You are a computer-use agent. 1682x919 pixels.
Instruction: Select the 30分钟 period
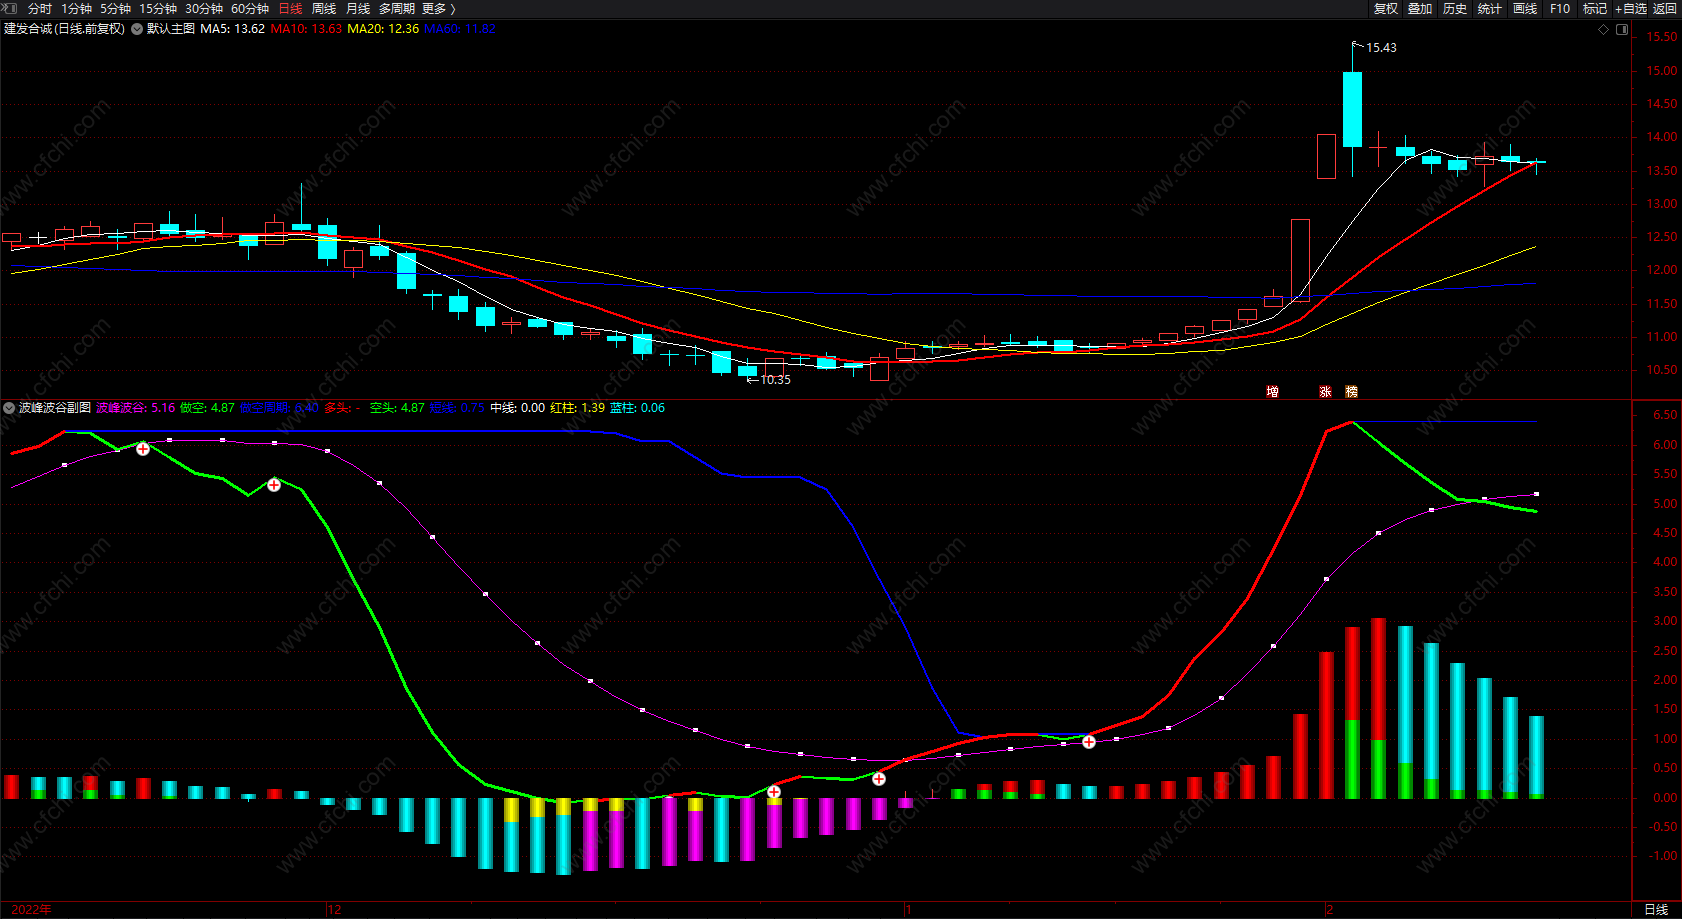point(204,9)
